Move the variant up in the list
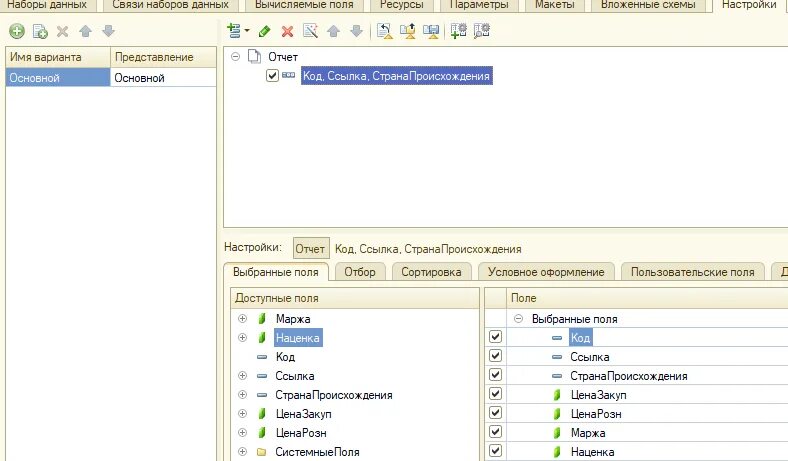Screen dimensions: 788x461 click(x=85, y=31)
